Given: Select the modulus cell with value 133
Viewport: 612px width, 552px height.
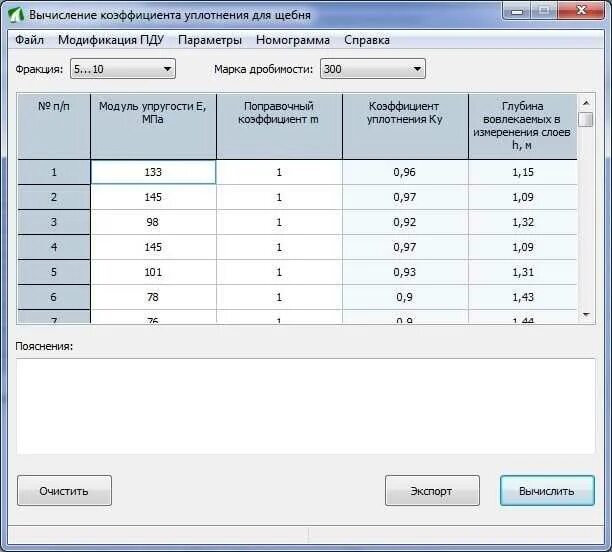Looking at the screenshot, I should (153, 172).
